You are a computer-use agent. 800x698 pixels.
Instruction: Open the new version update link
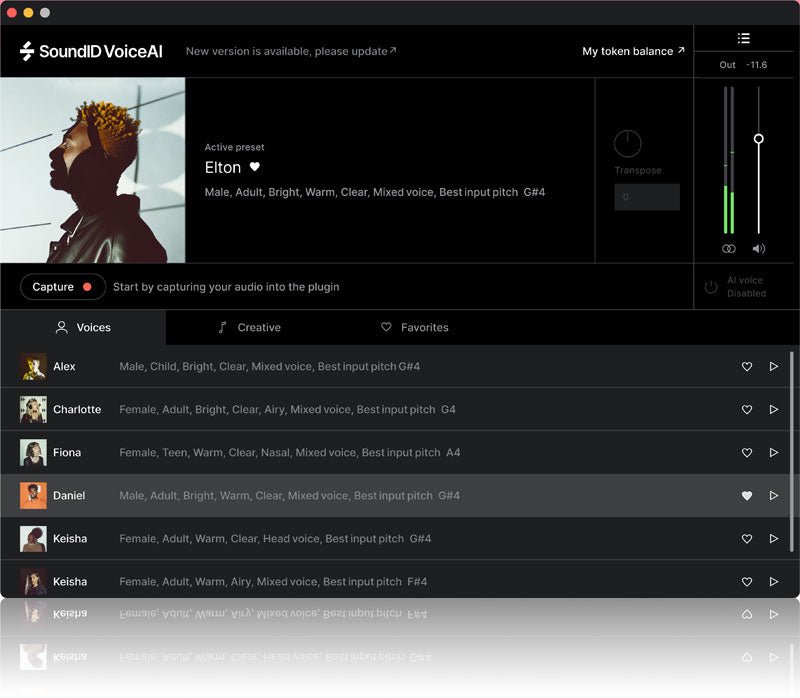pos(291,51)
